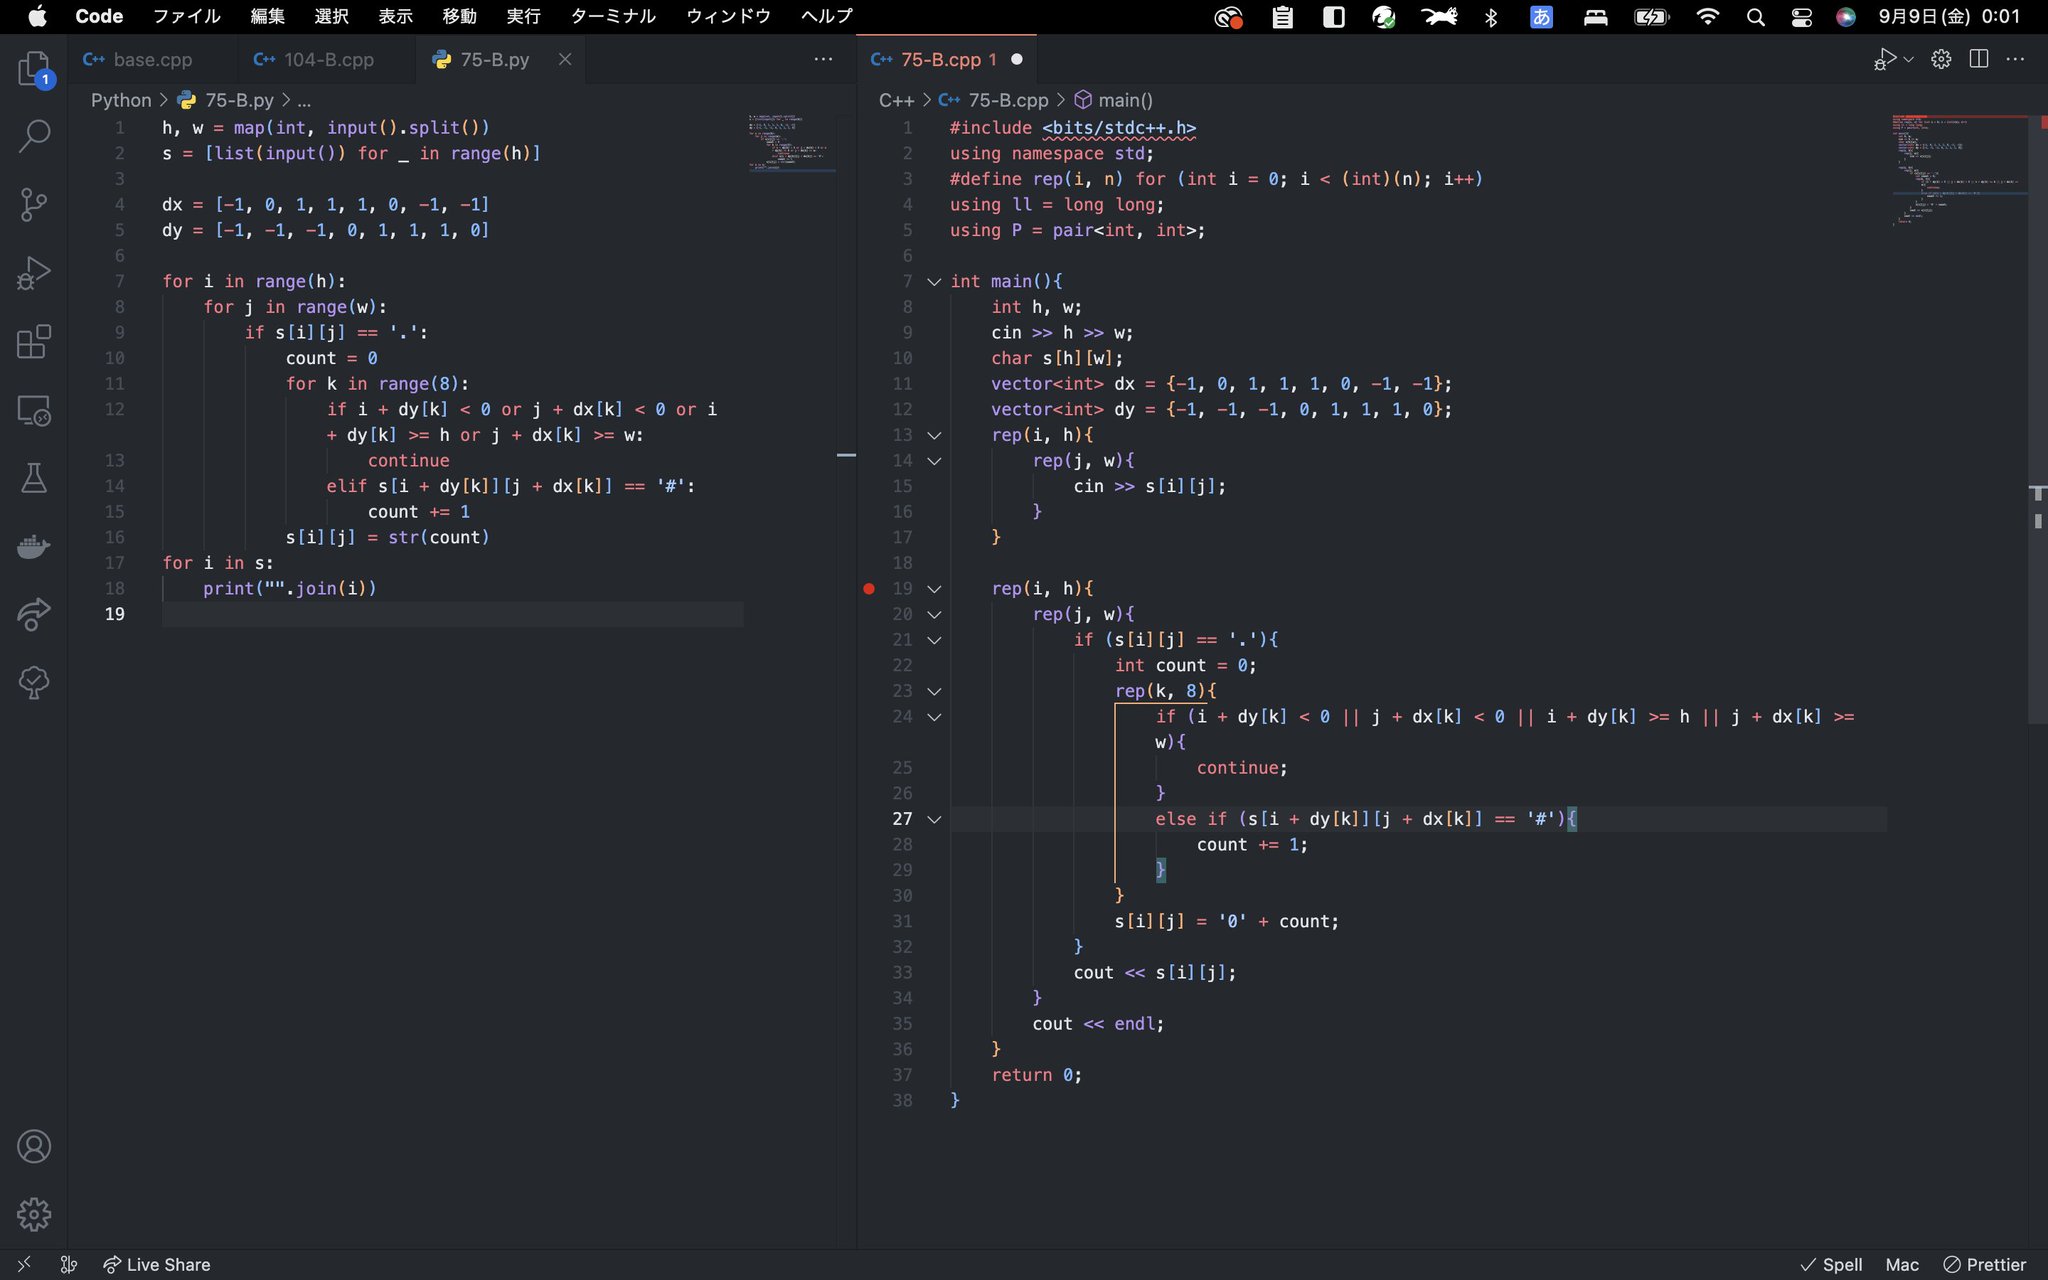Run the C++ file with the play icon

pyautogui.click(x=1884, y=58)
